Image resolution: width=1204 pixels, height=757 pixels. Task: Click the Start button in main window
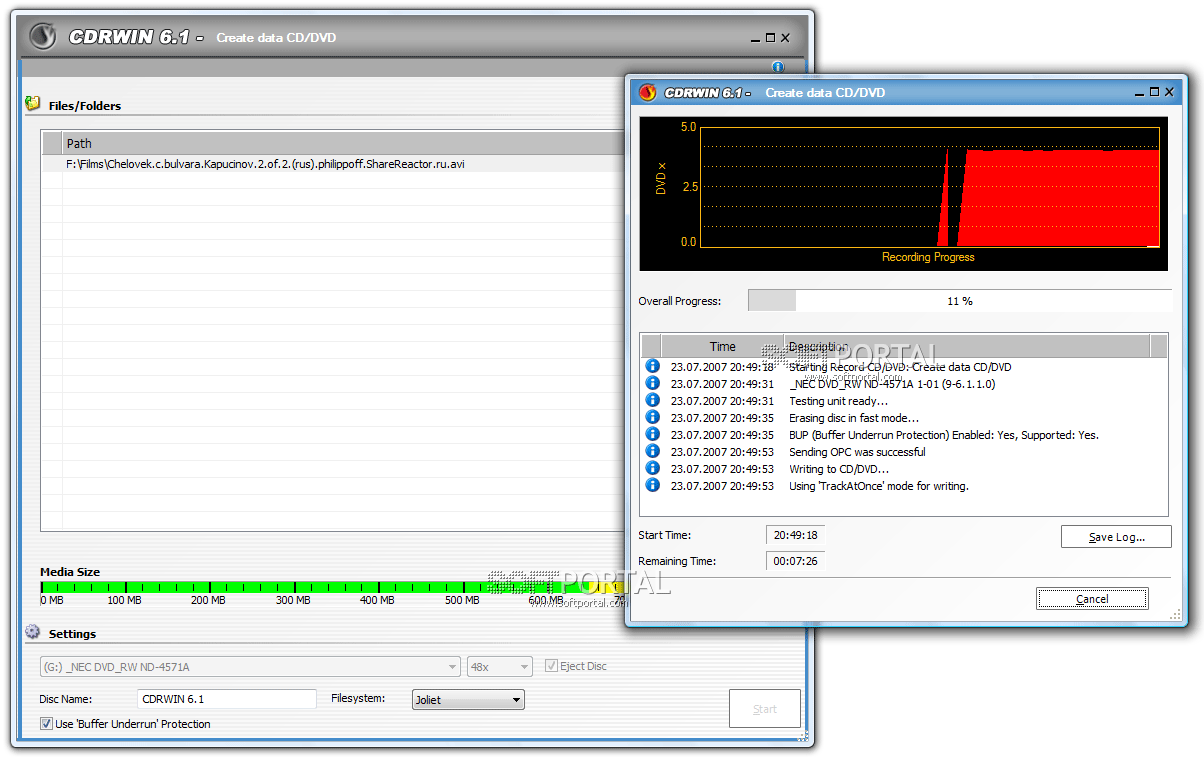(x=765, y=709)
